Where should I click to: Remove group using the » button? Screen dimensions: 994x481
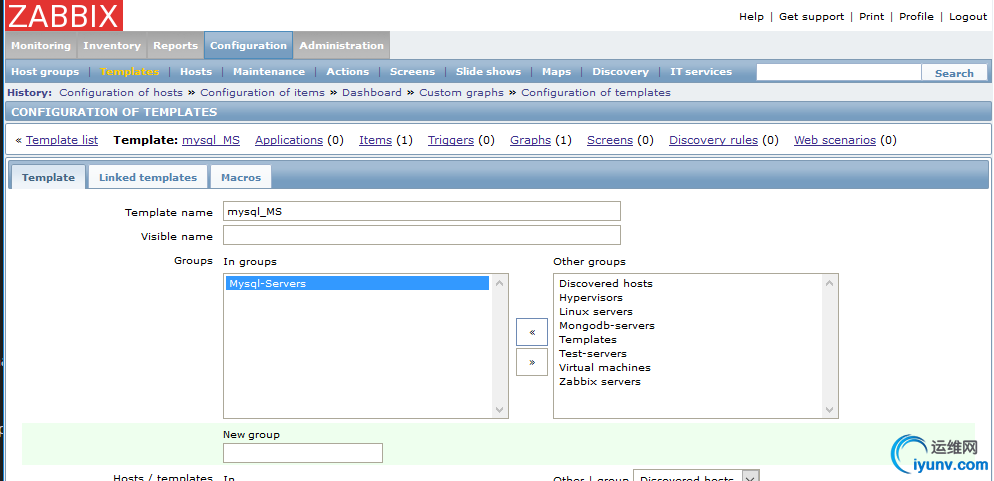point(532,362)
